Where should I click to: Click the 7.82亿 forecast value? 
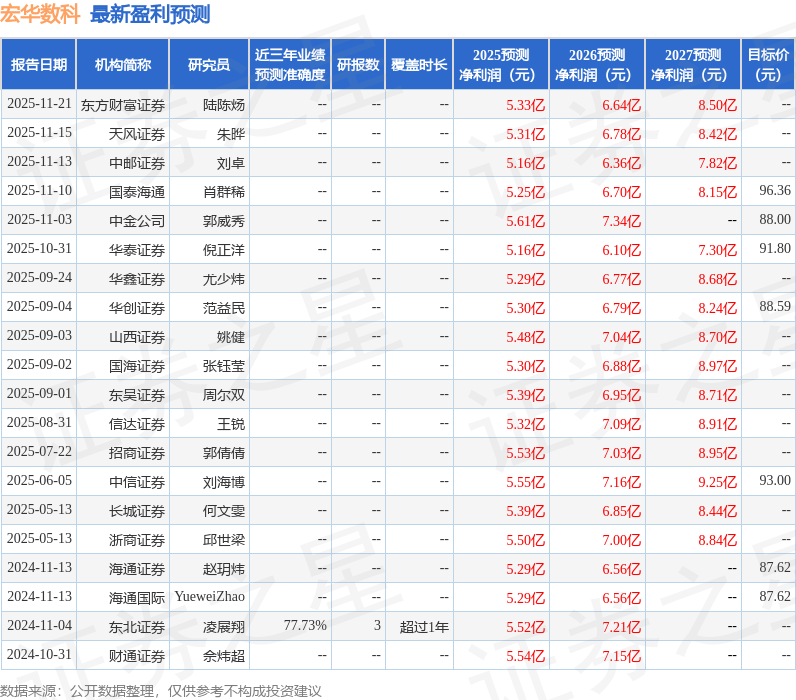pyautogui.click(x=717, y=163)
